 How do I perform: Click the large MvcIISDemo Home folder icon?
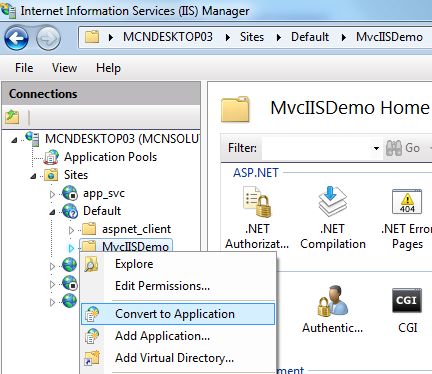point(235,109)
